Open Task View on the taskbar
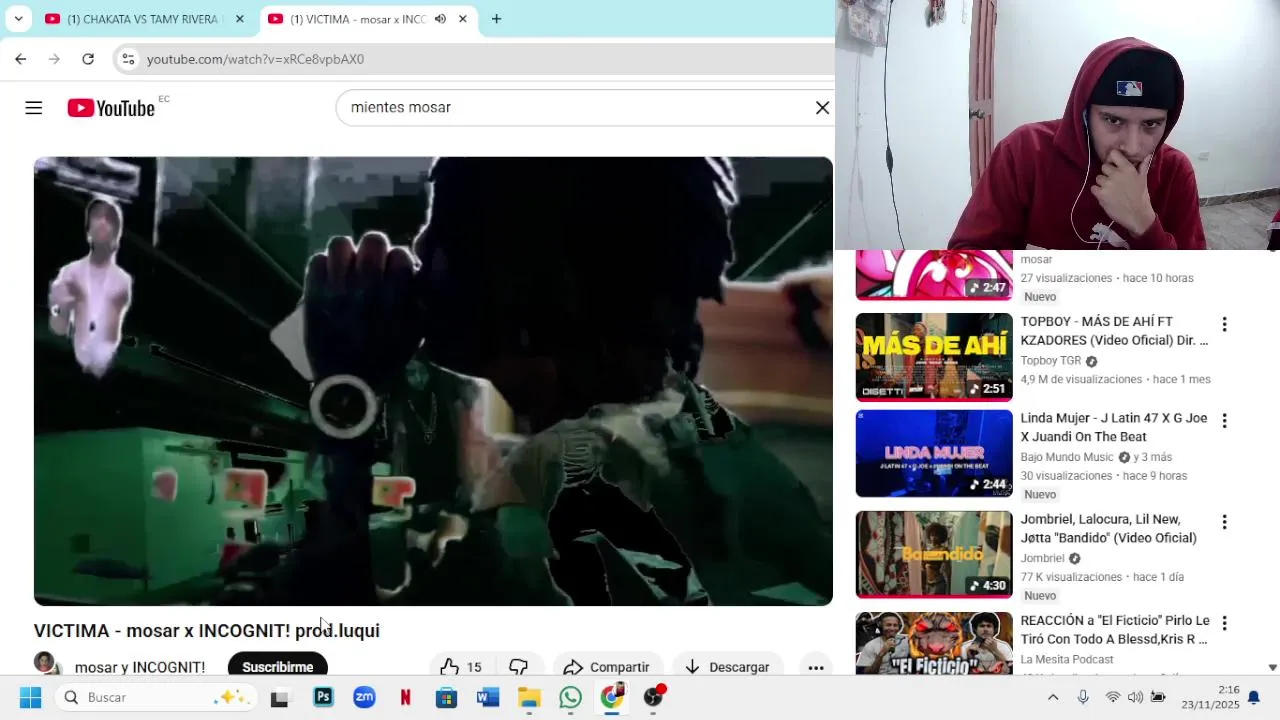This screenshot has width=1280, height=720. click(280, 697)
